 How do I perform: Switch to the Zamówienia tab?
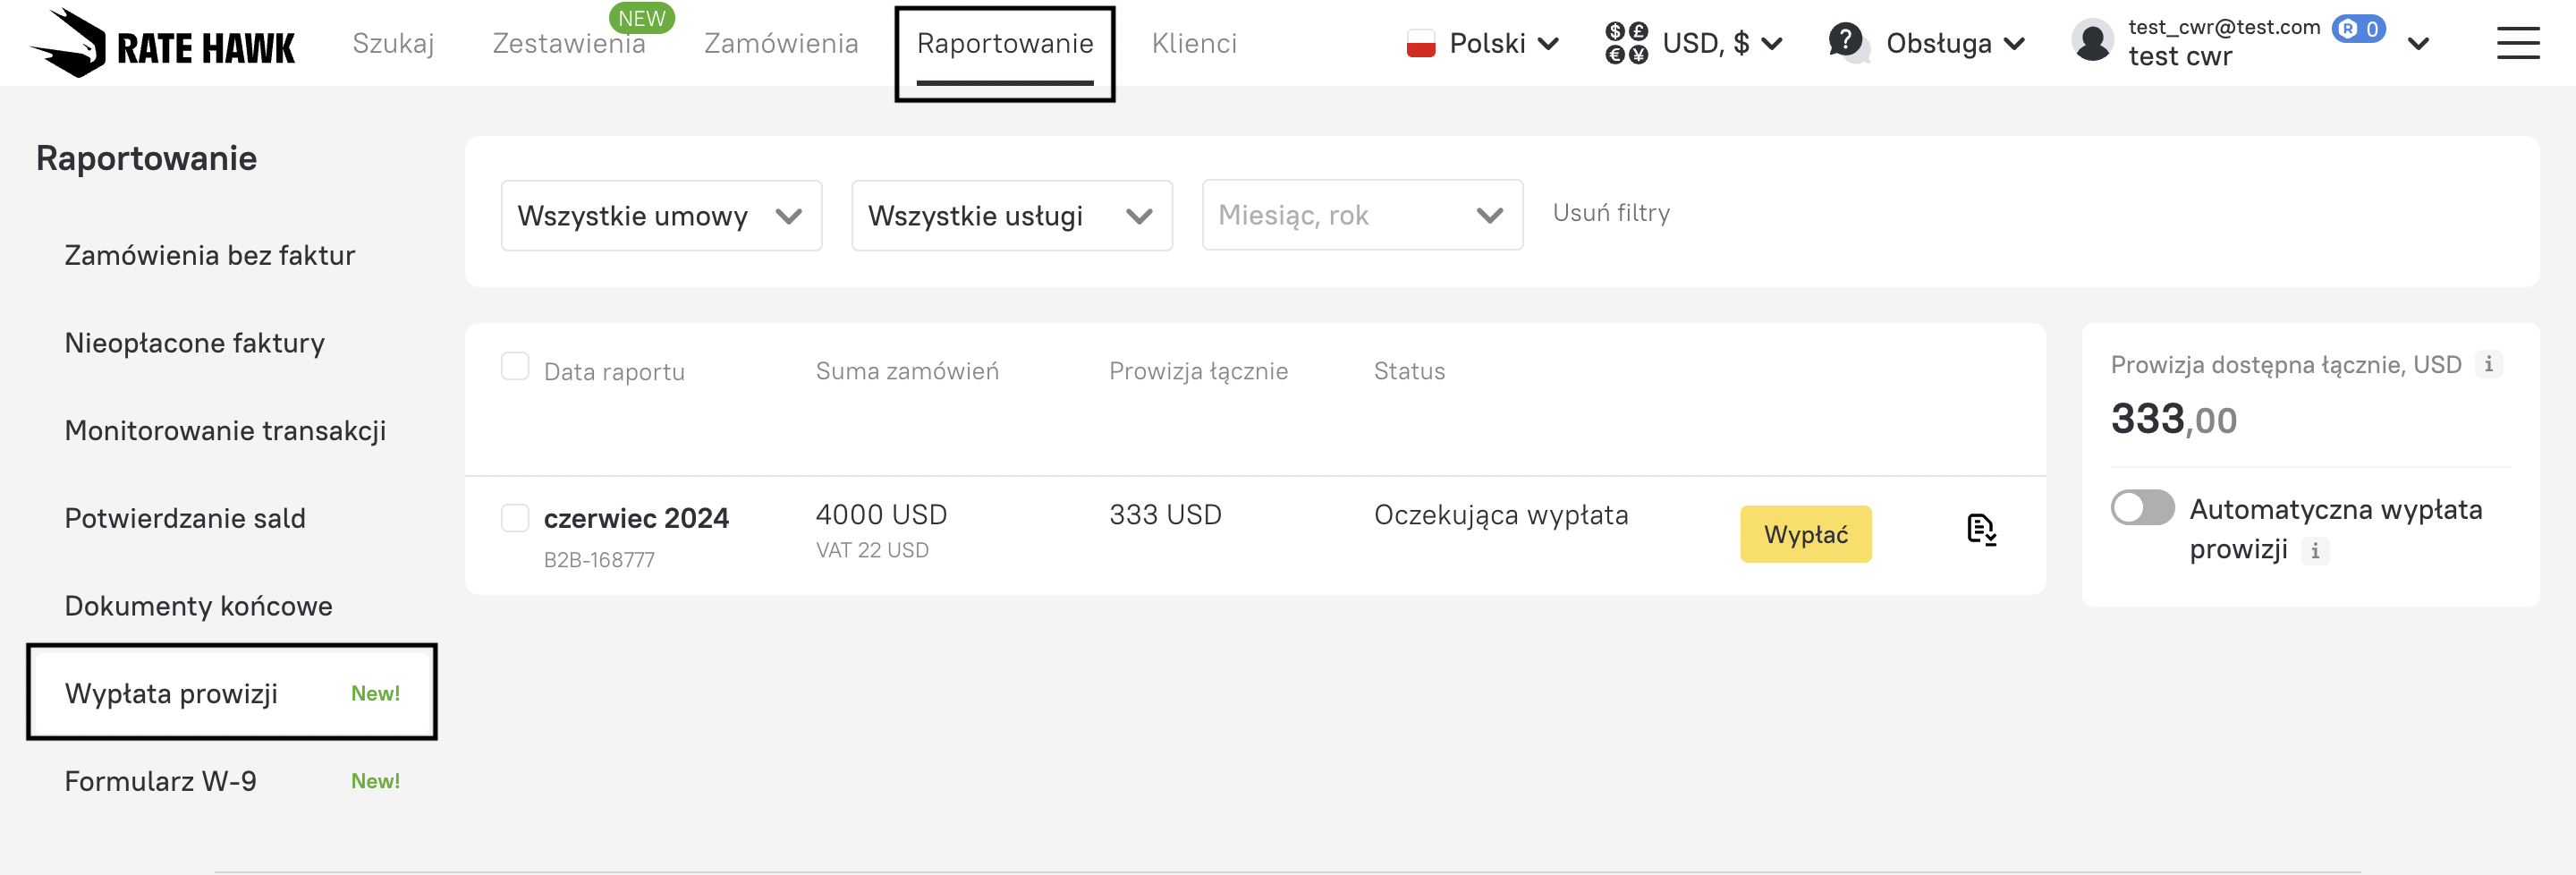[x=781, y=44]
